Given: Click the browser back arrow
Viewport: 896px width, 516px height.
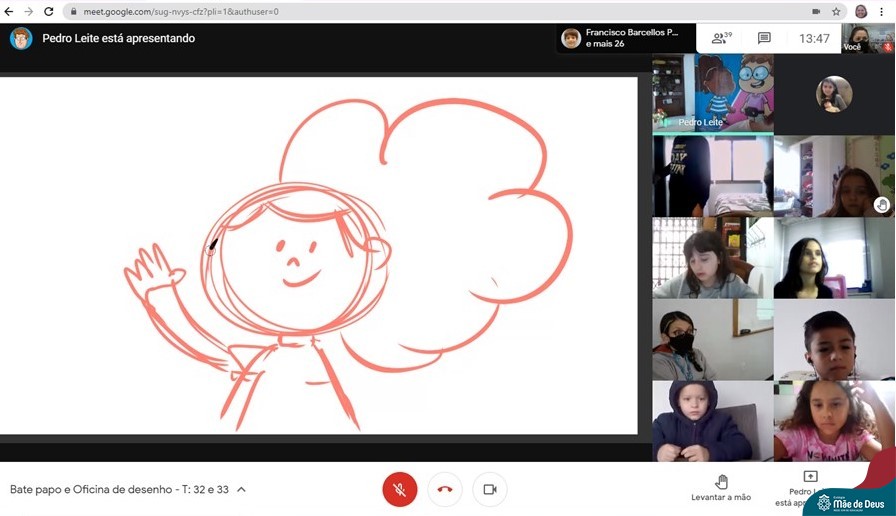Looking at the screenshot, I should pos(9,11).
